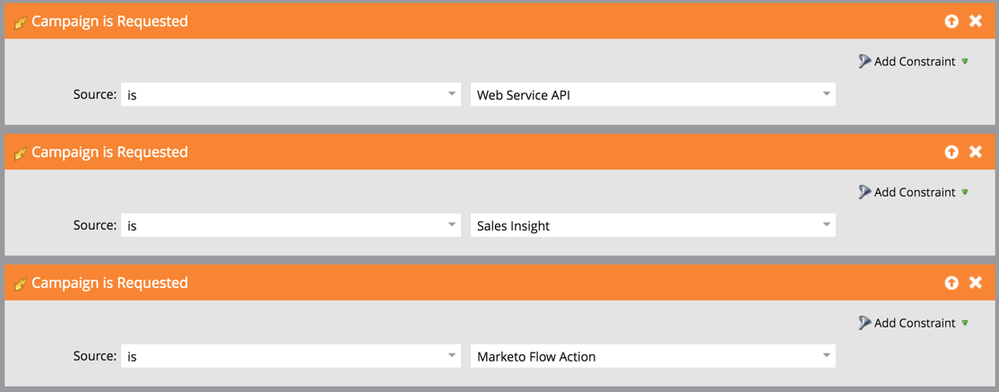This screenshot has height=392, width=999.
Task: Open Add Constraint menu for Marketo Flow Action trigger
Action: 914,323
